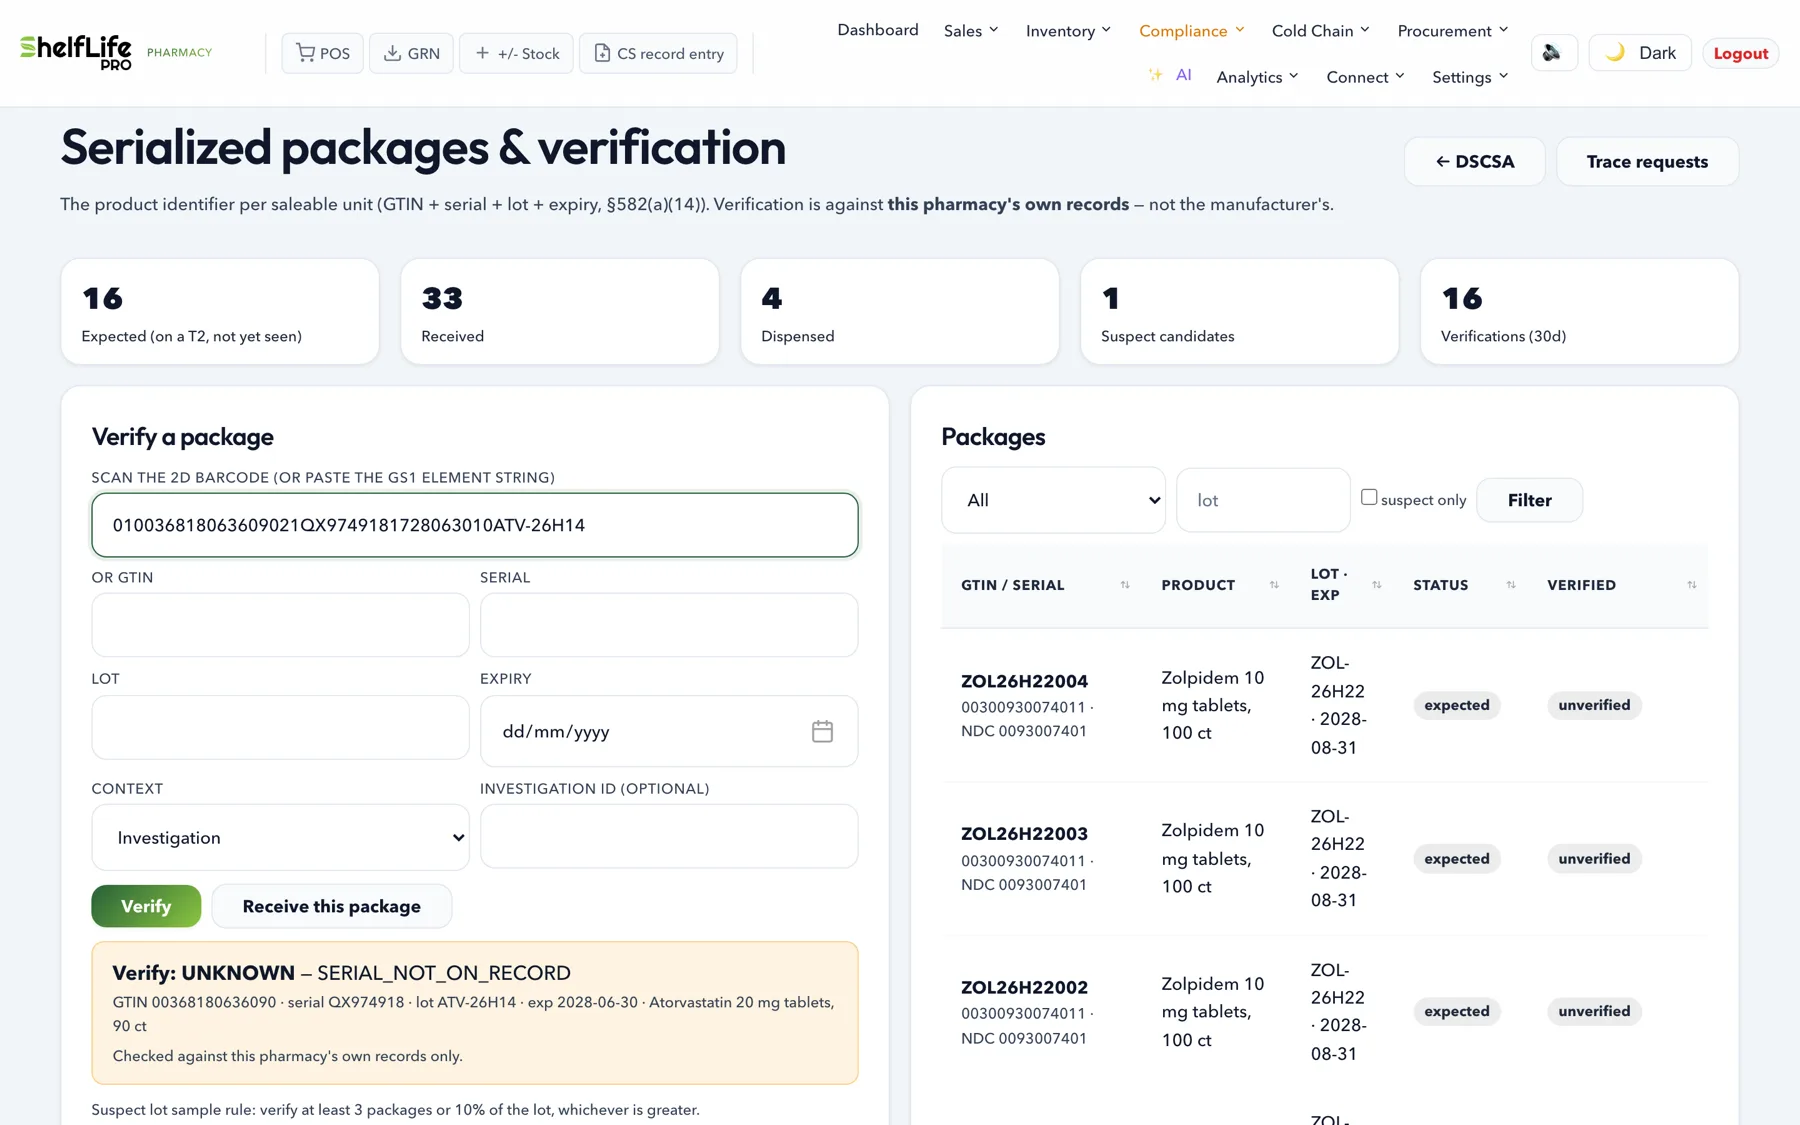Image resolution: width=1800 pixels, height=1125 pixels.
Task: Expand the Sales menu
Action: click(x=971, y=31)
